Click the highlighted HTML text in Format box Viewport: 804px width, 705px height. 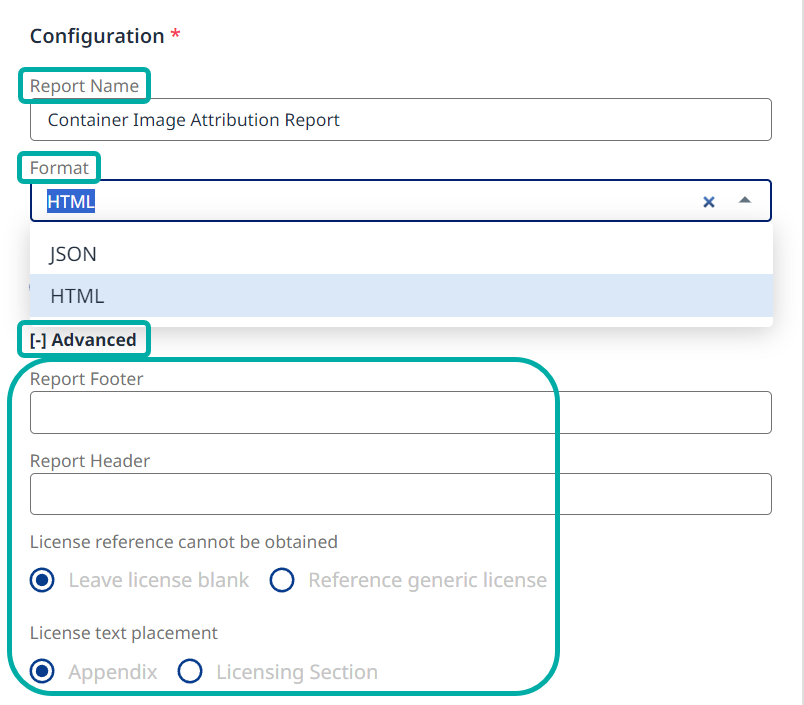point(71,201)
